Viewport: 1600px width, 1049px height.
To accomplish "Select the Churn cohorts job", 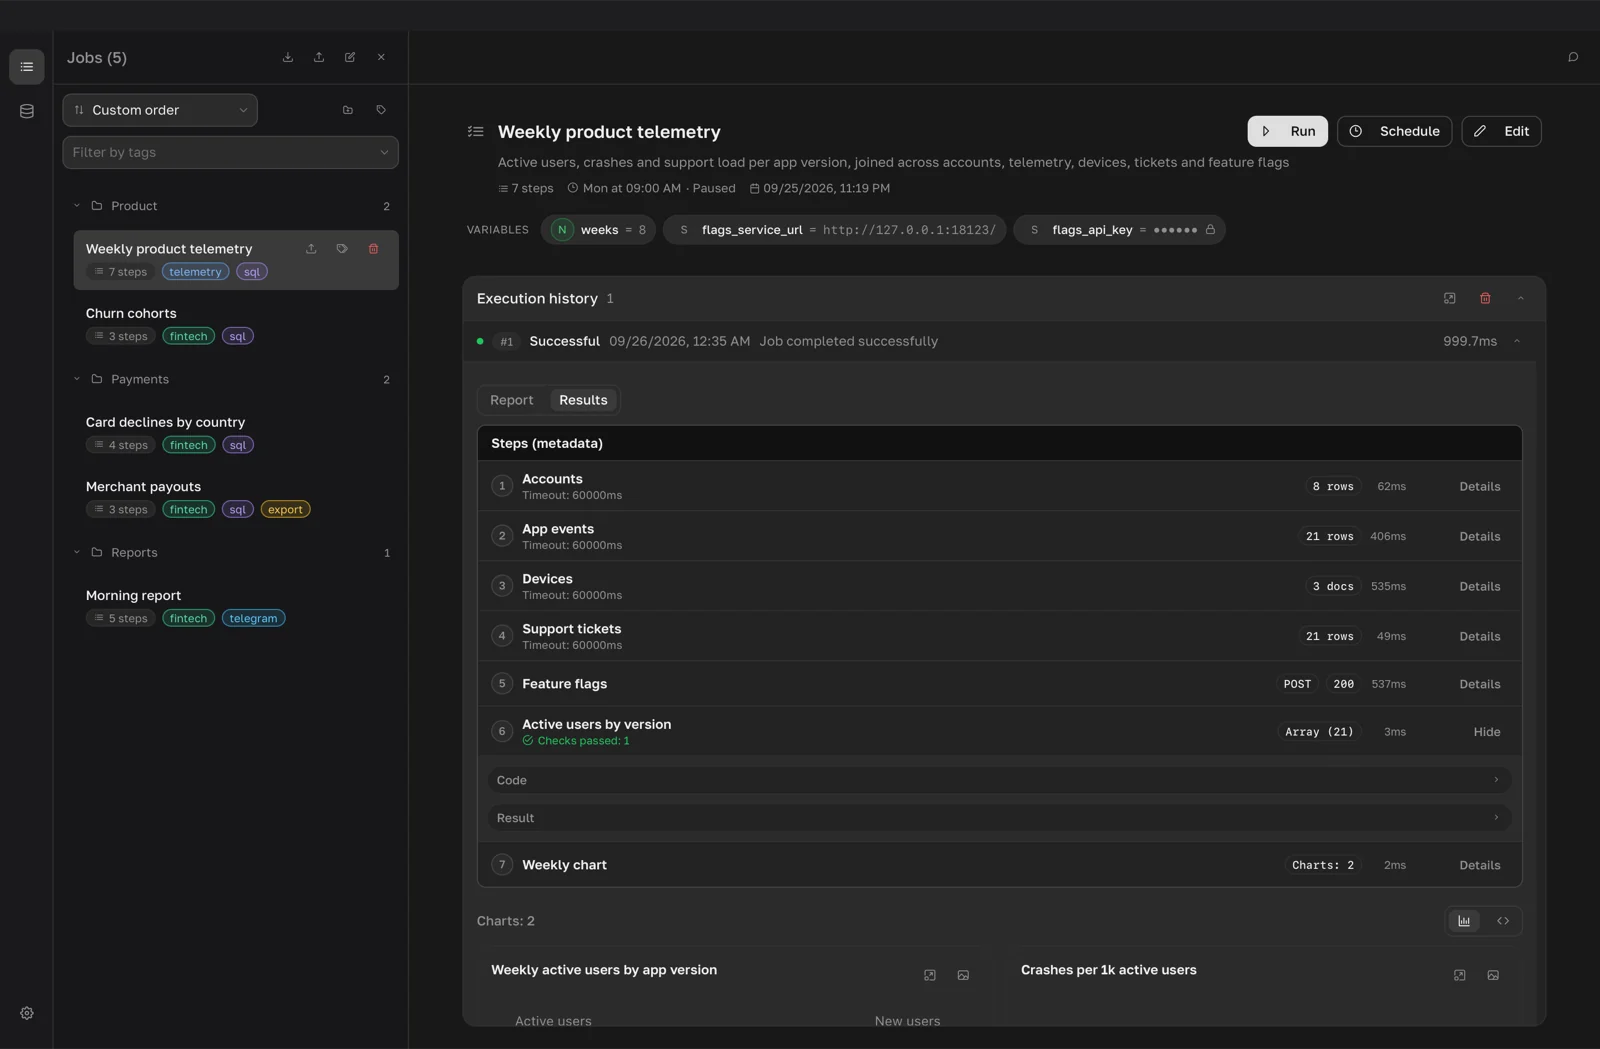I will [x=236, y=324].
